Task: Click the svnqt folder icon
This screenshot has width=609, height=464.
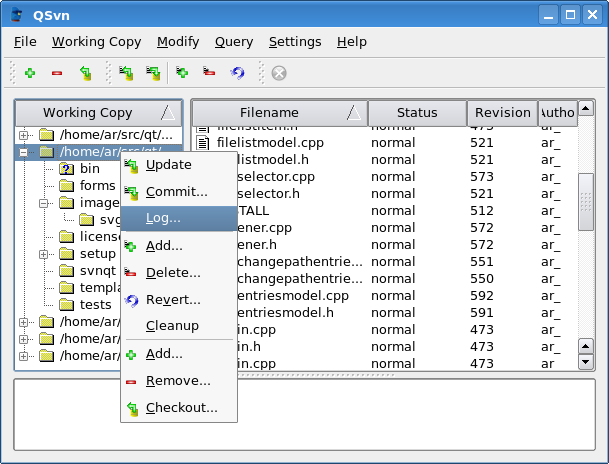Action: pos(66,271)
